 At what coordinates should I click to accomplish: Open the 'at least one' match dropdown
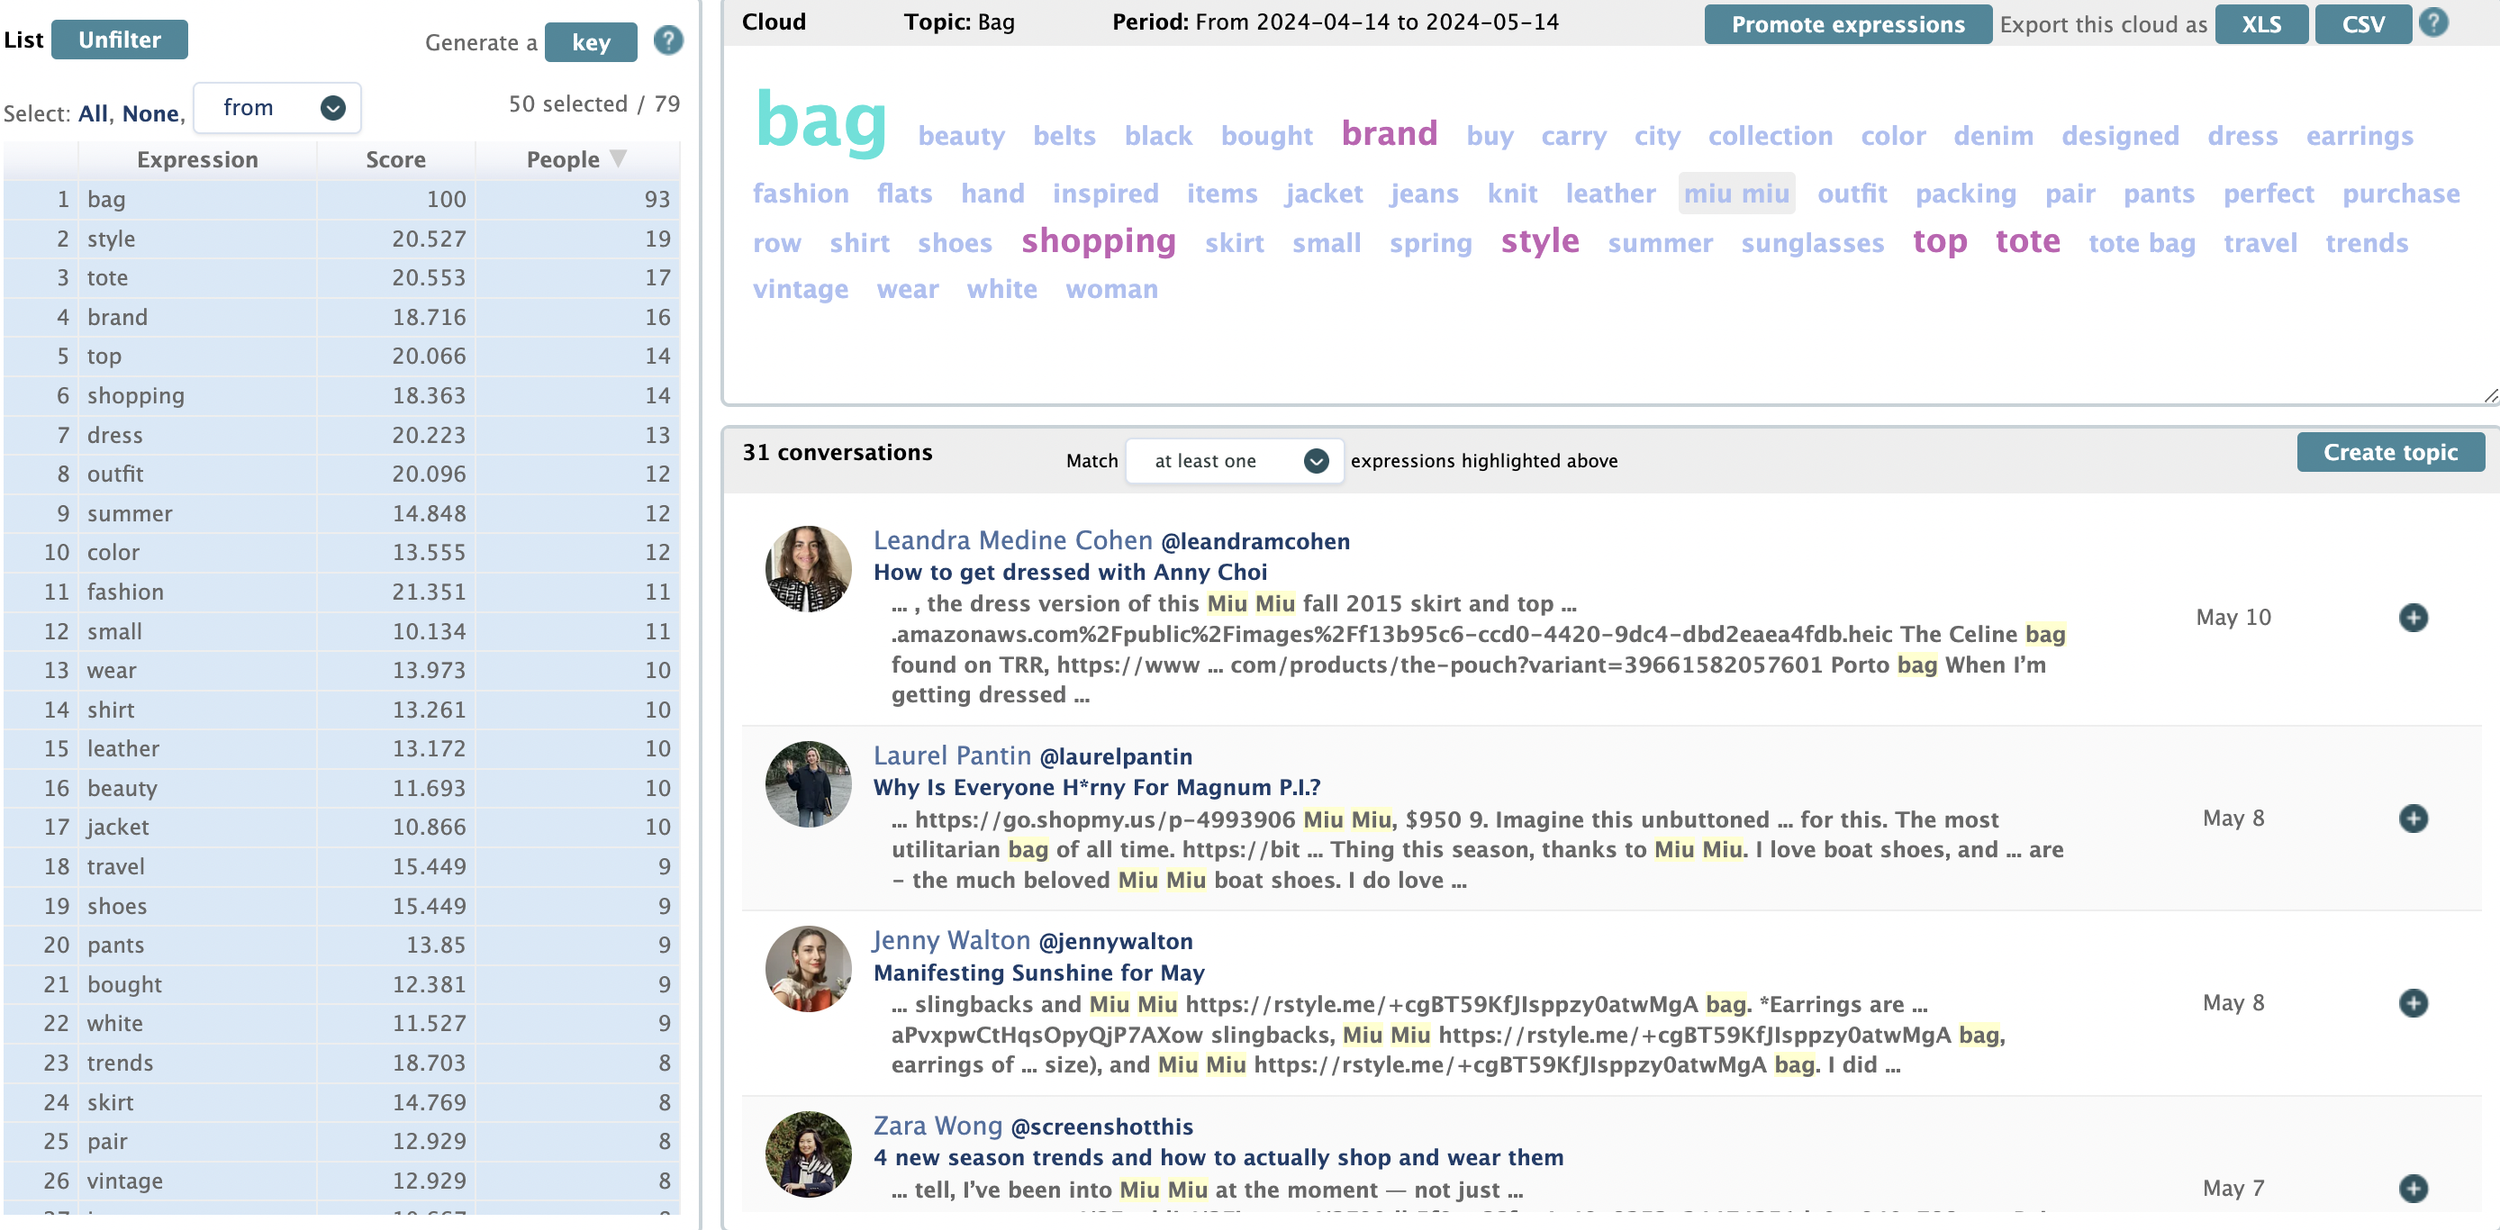click(x=1234, y=461)
